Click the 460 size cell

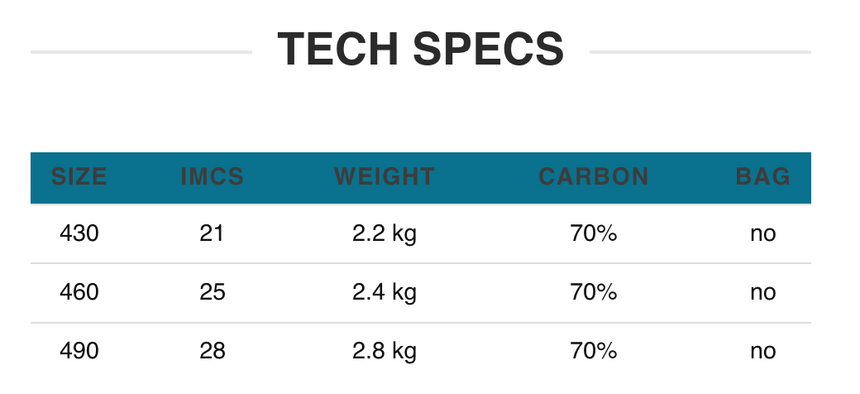pos(79,292)
